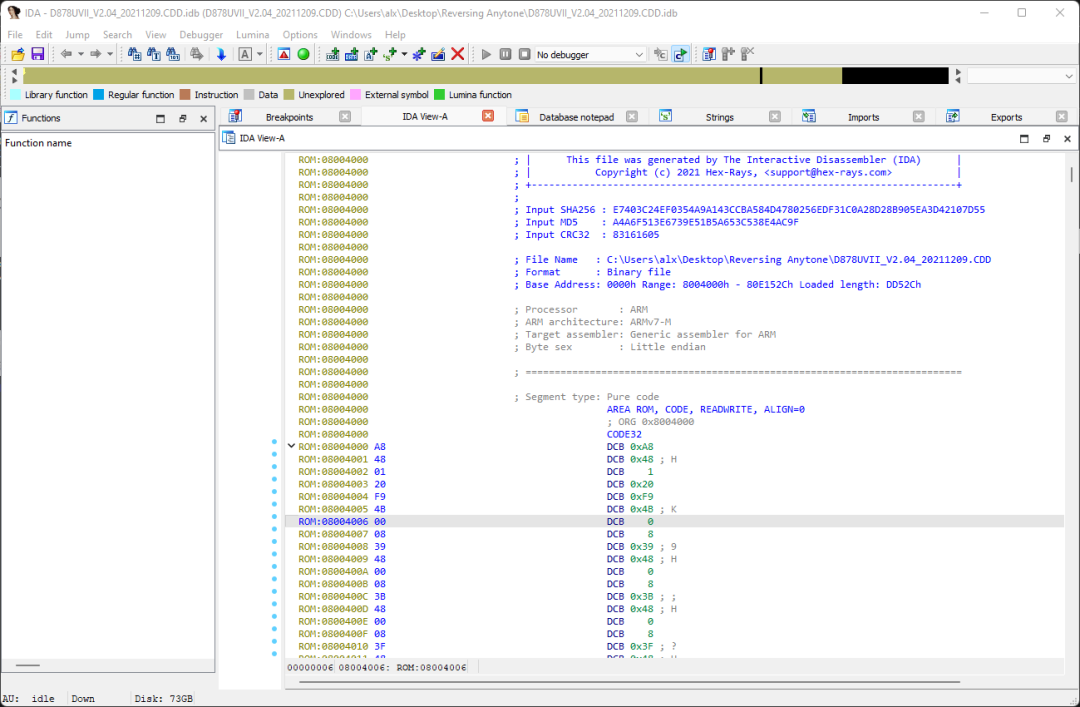1080x707 pixels.
Task: Start the process with the play icon
Action: point(487,54)
